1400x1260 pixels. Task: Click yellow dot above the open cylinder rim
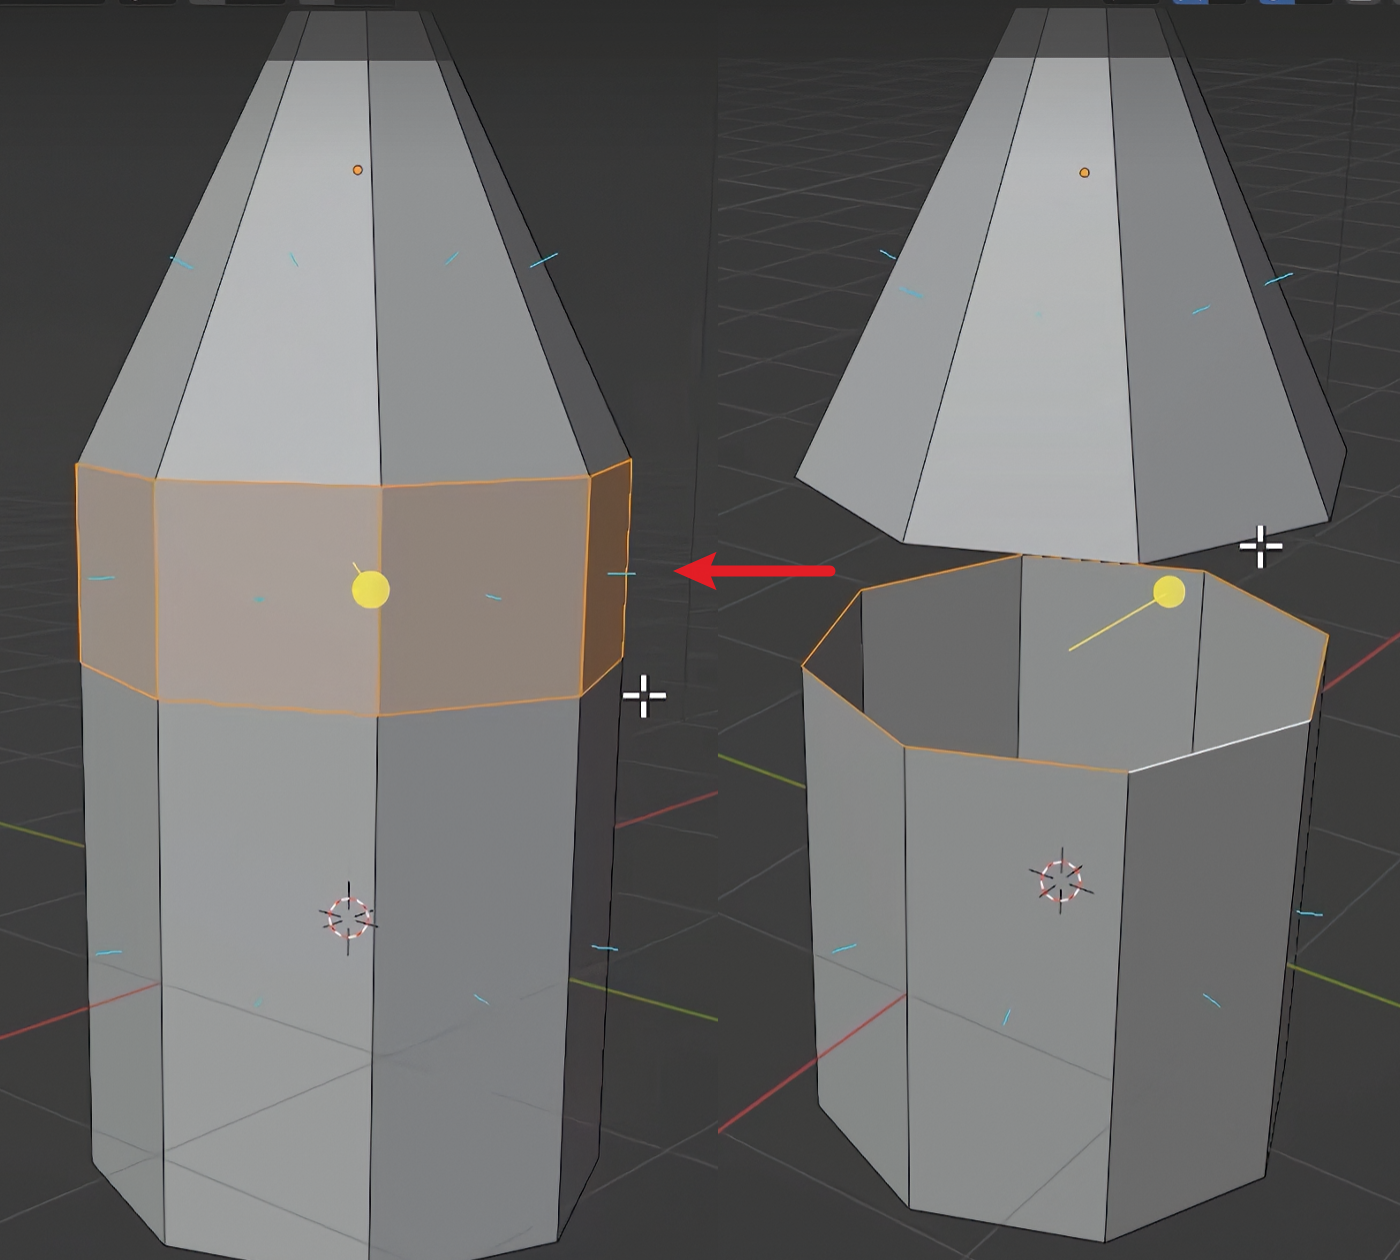point(1169,592)
